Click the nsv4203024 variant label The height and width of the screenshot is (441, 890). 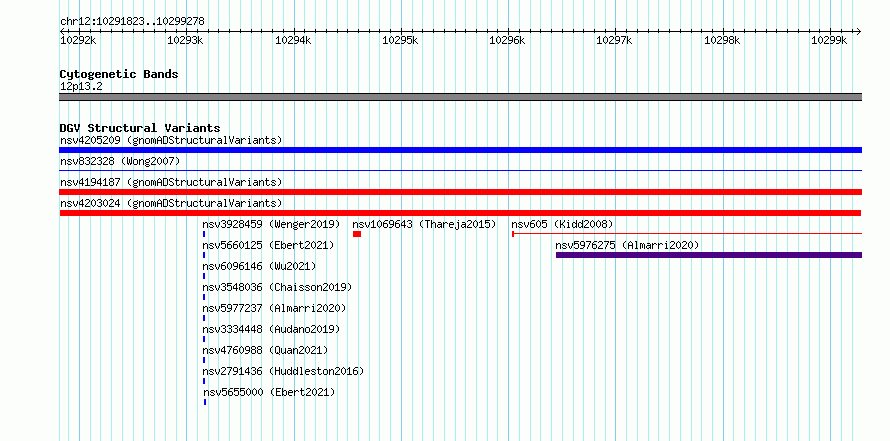171,203
